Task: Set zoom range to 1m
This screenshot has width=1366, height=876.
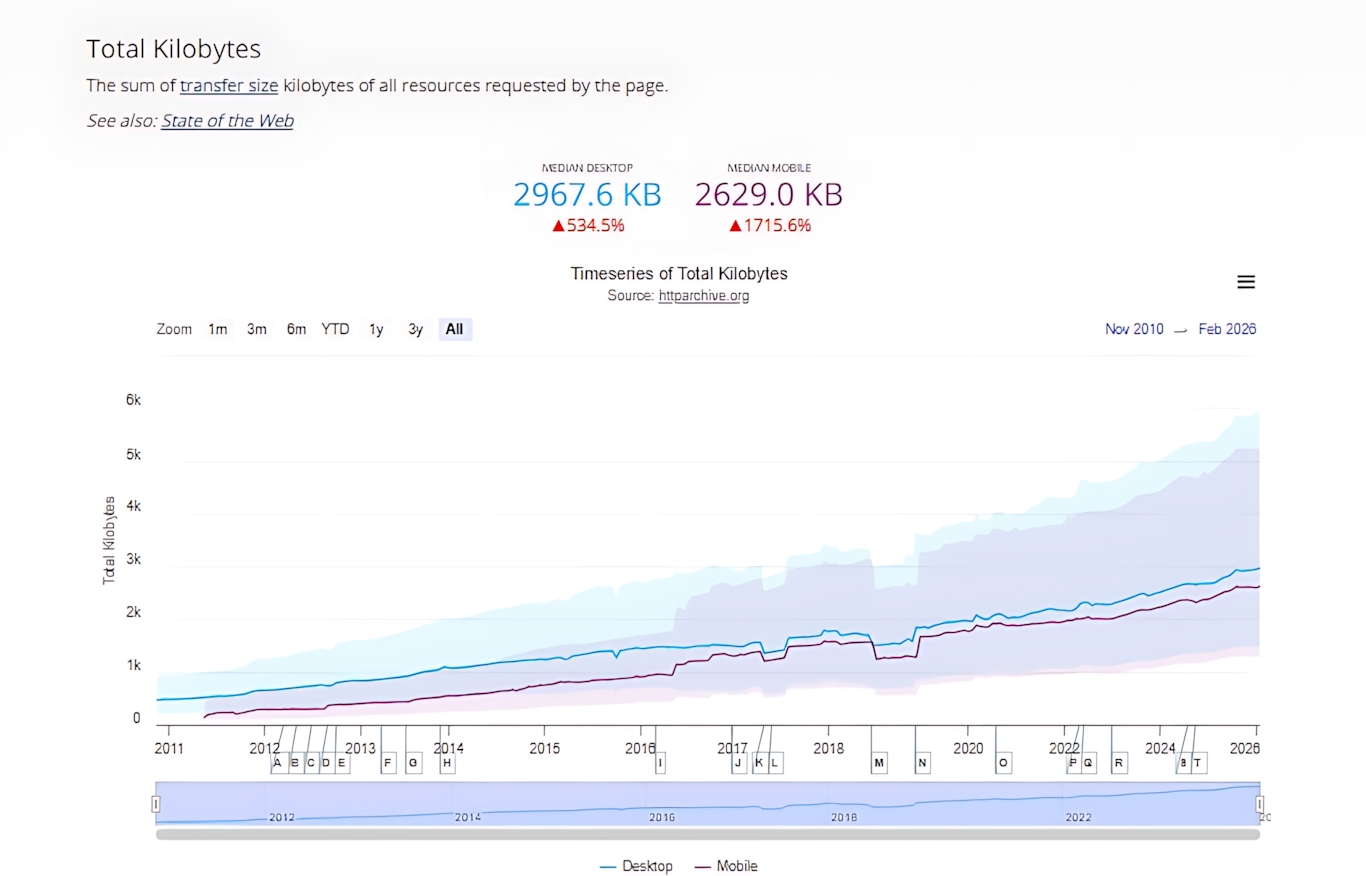Action: point(218,329)
